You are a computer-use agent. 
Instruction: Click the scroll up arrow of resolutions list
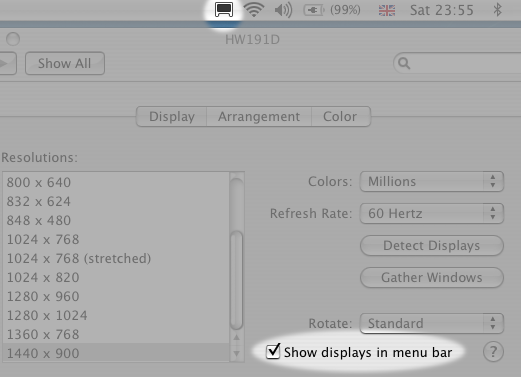pos(237,338)
